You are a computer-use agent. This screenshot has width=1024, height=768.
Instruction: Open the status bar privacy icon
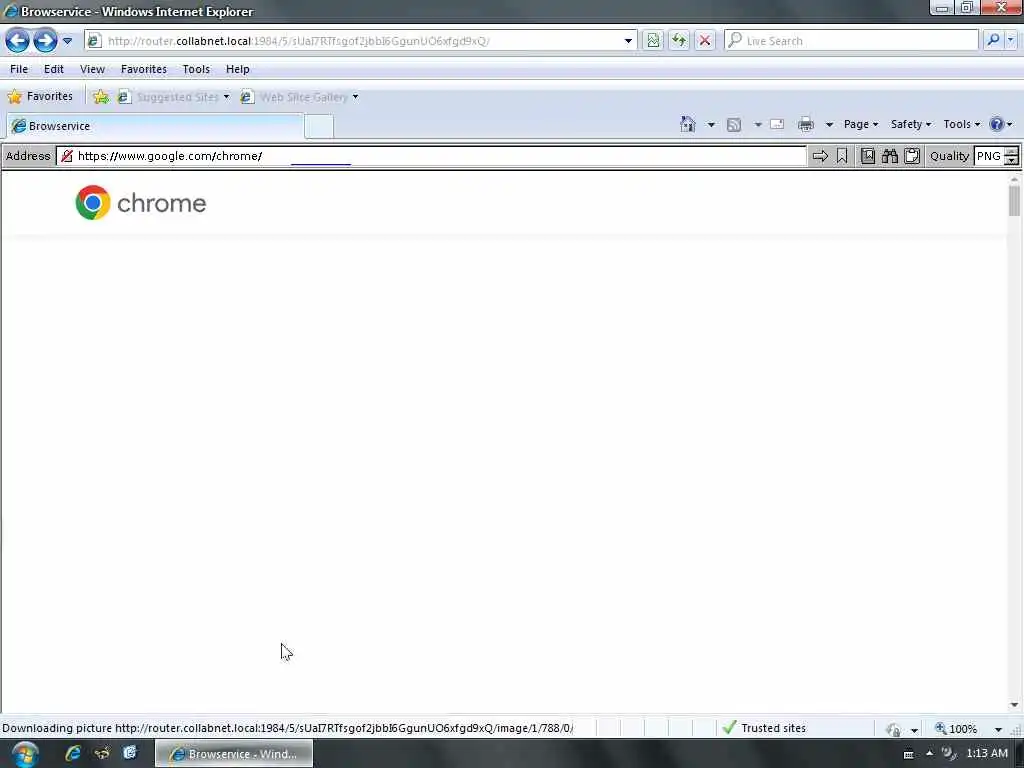pos(893,729)
